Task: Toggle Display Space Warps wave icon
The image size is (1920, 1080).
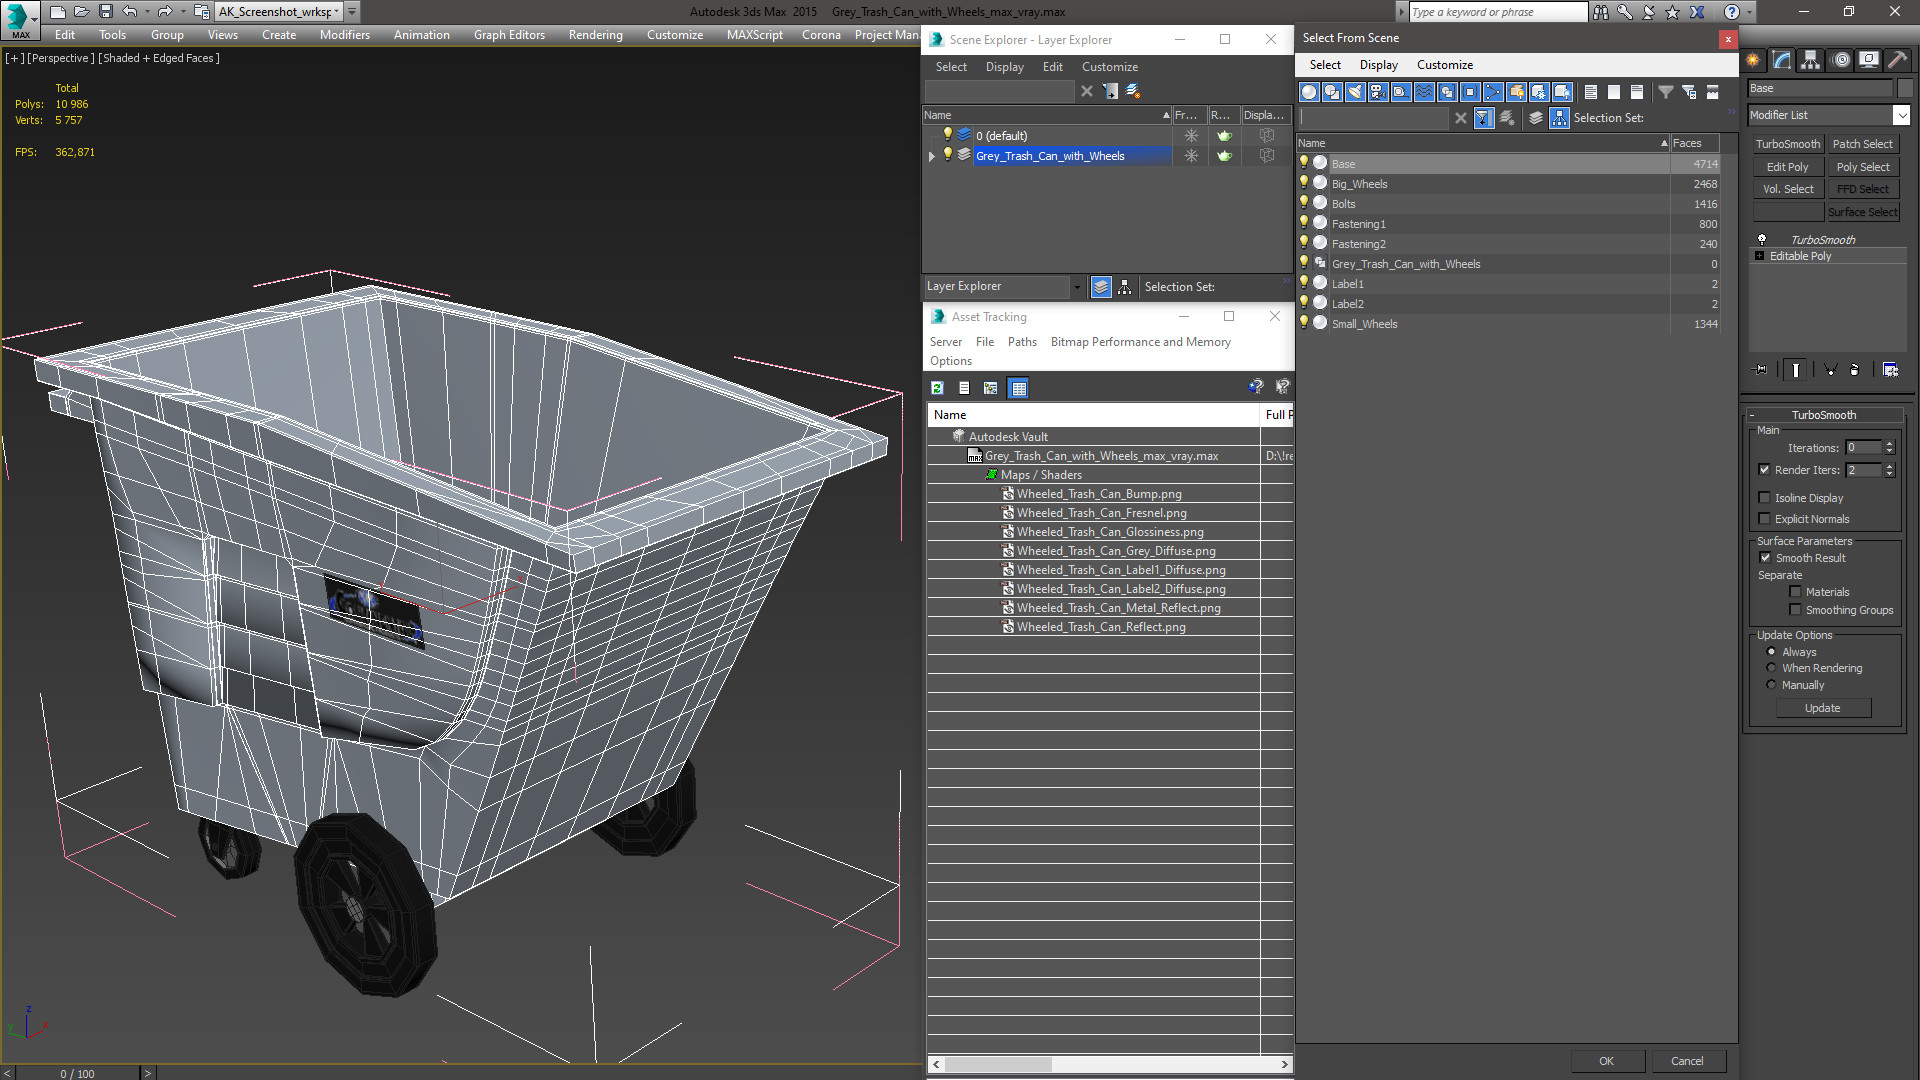Action: point(1424,92)
